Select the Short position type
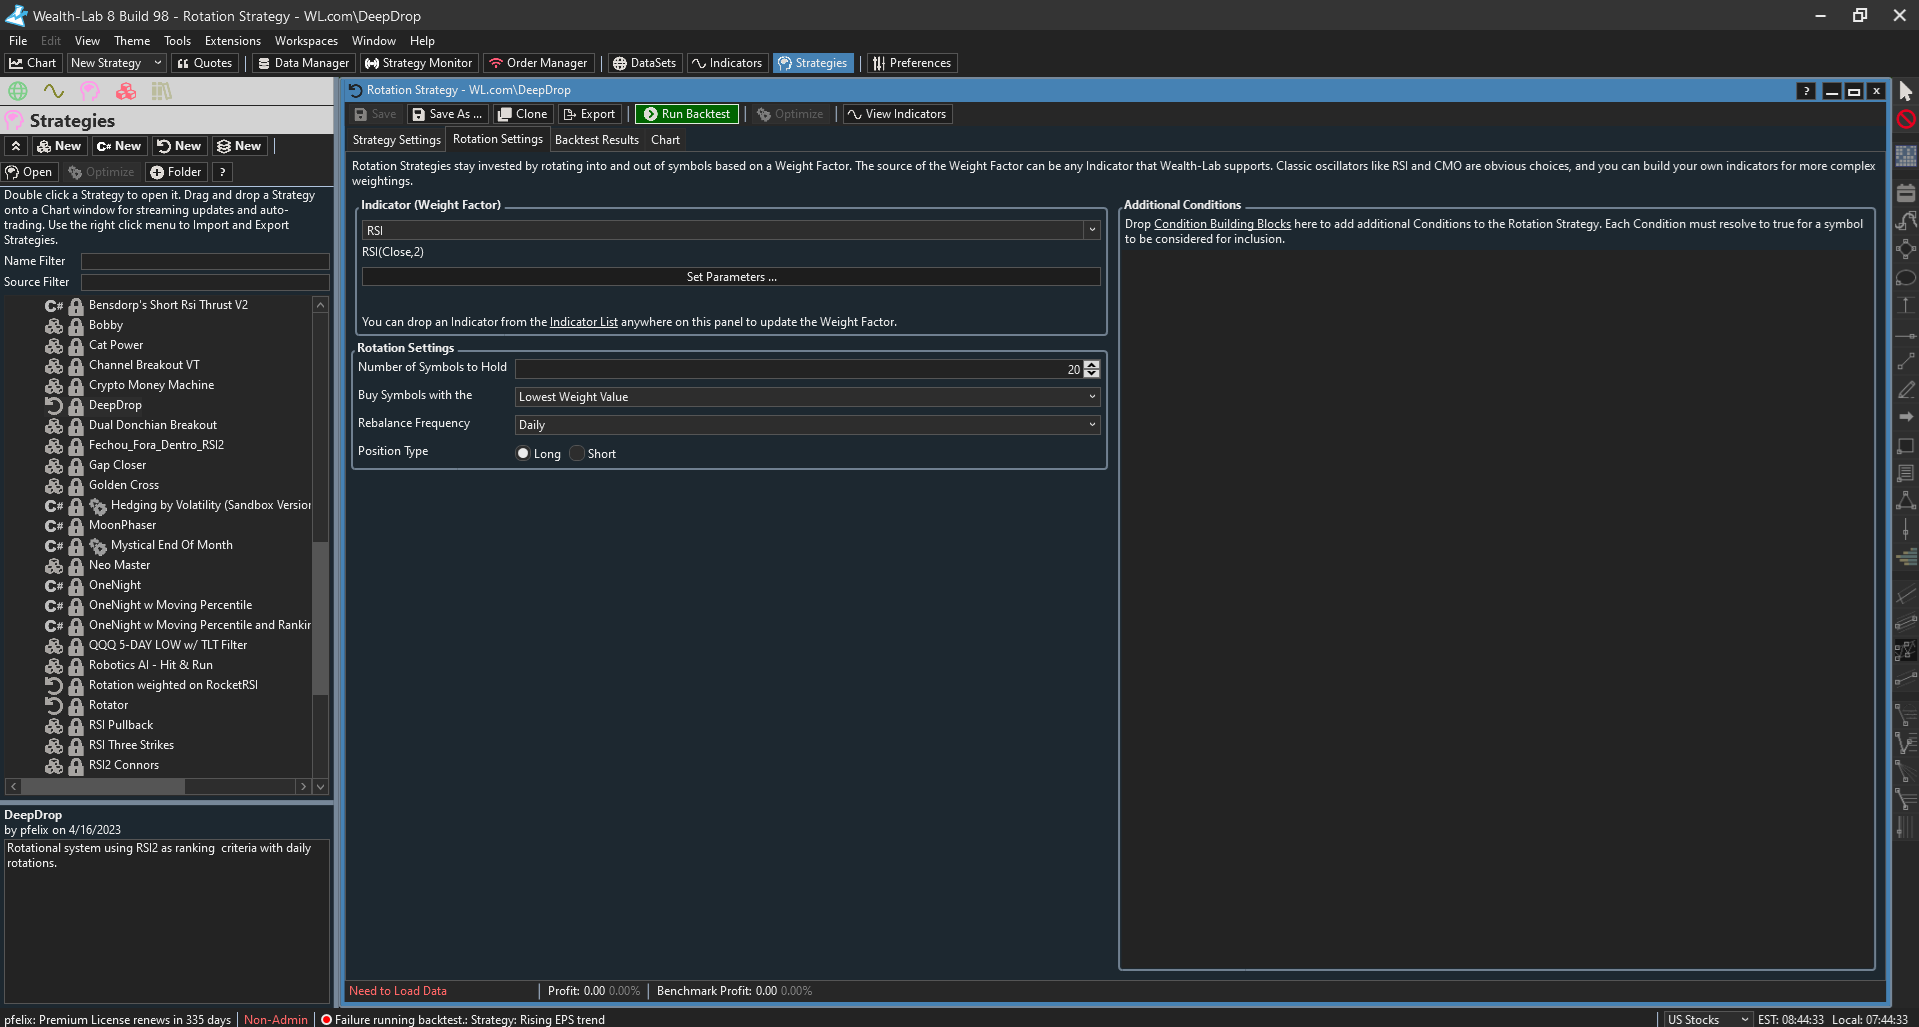1919x1027 pixels. [x=577, y=453]
